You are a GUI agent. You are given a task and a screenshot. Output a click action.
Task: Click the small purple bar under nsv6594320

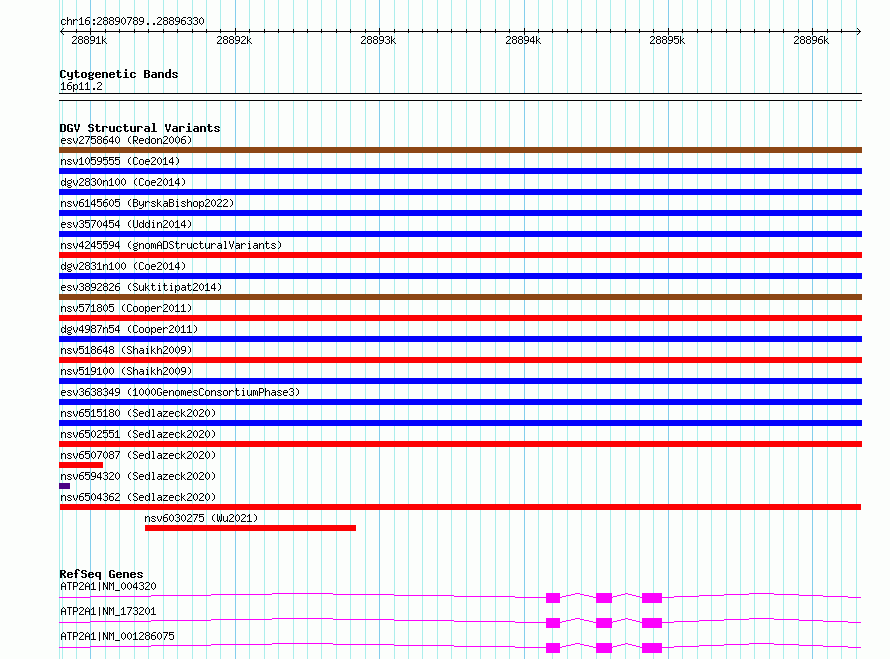(x=65, y=486)
